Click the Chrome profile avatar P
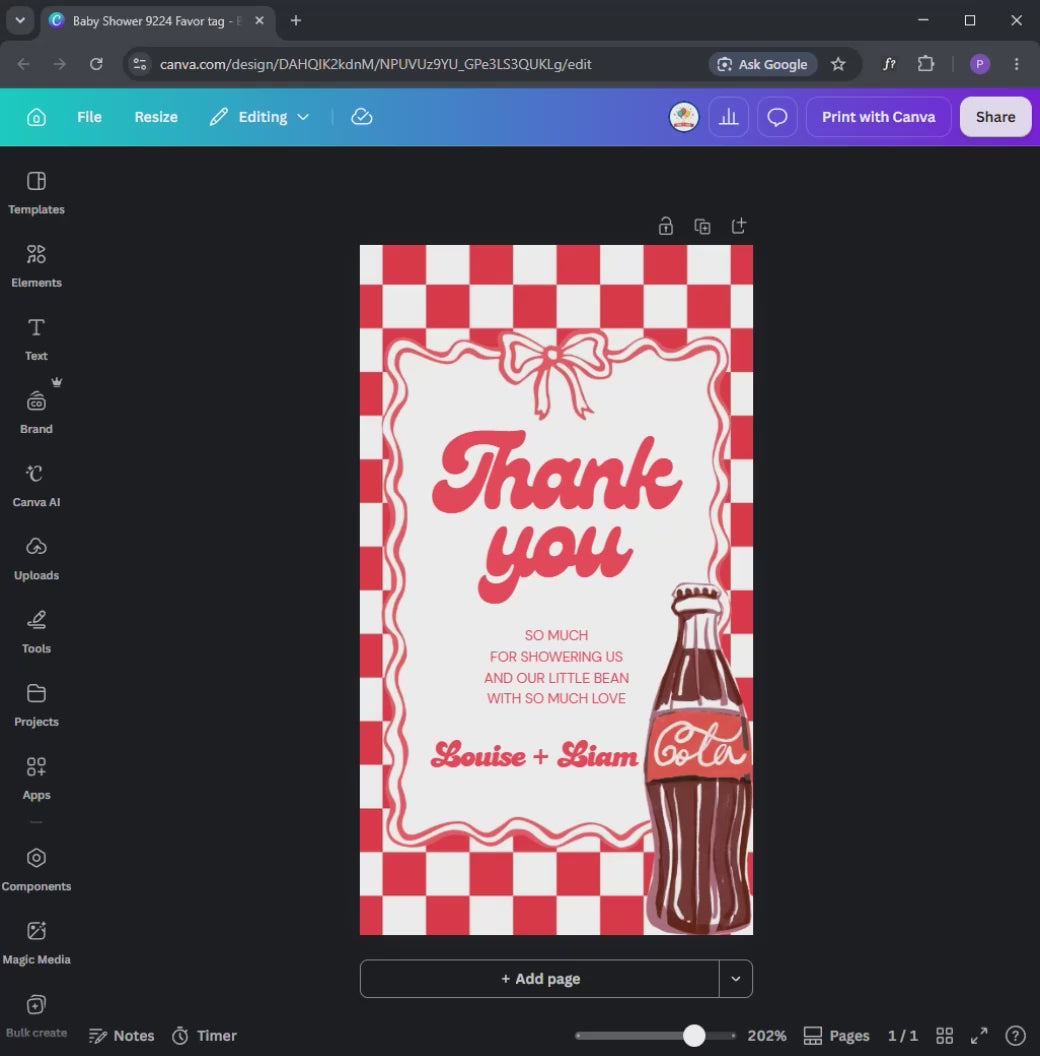The height and width of the screenshot is (1056, 1040). point(979,64)
